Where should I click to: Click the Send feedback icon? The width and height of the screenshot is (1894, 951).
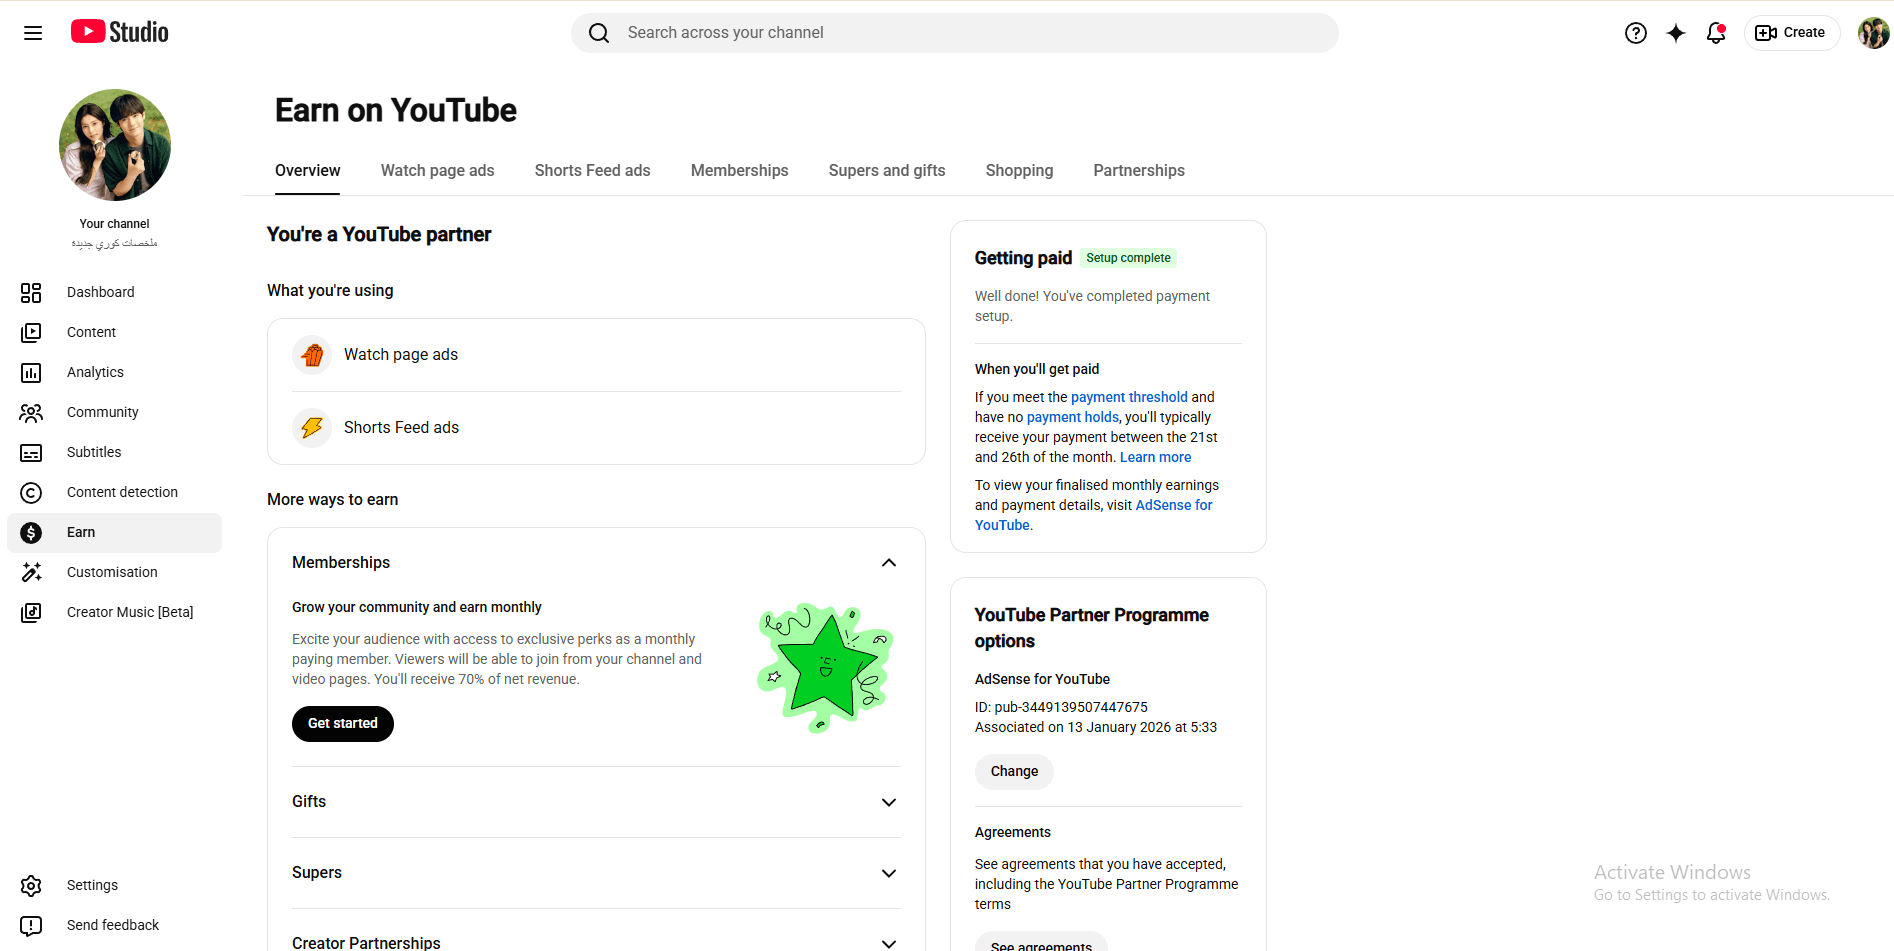click(x=31, y=925)
